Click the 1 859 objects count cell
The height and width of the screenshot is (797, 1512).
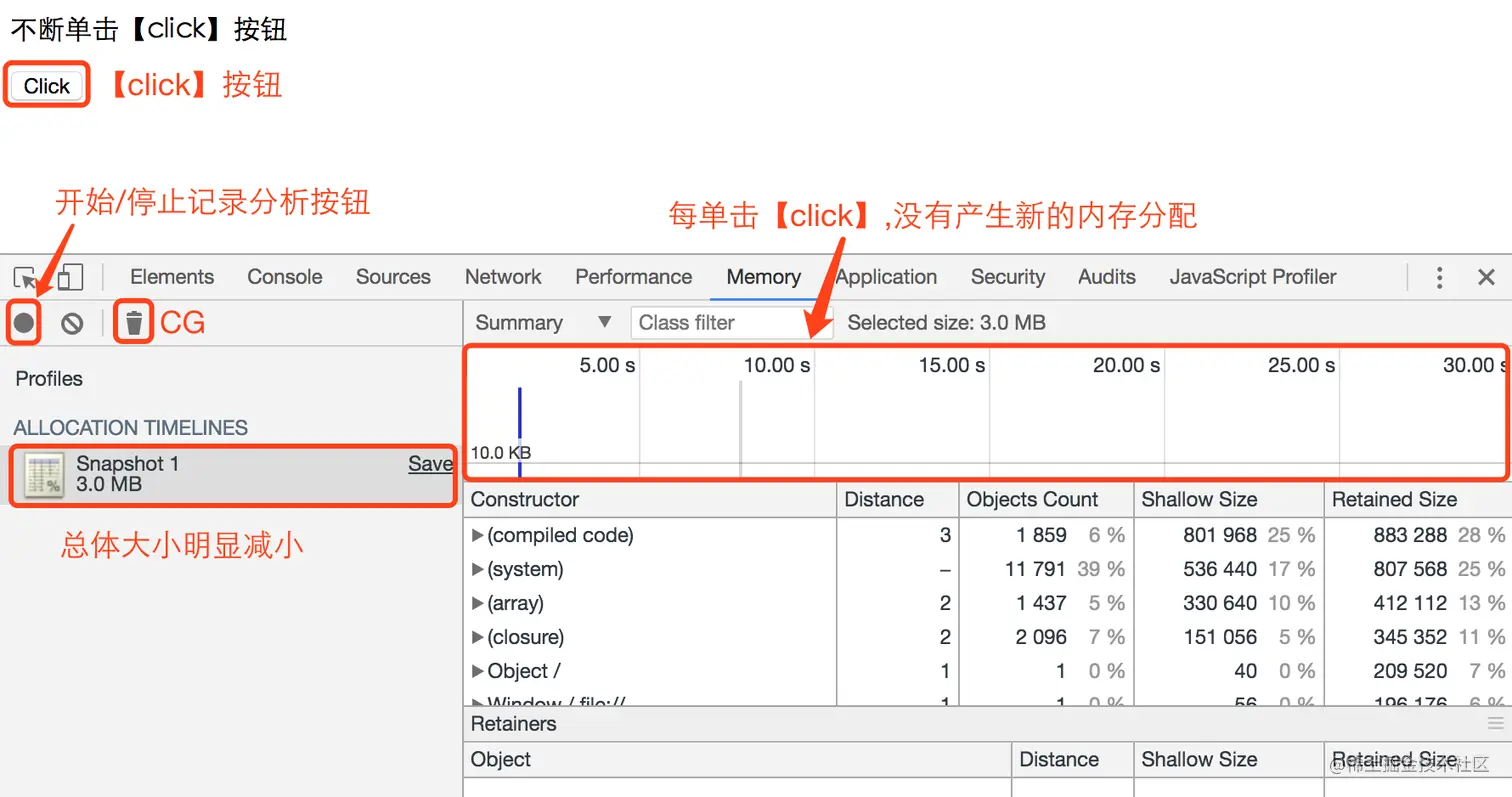1041,536
